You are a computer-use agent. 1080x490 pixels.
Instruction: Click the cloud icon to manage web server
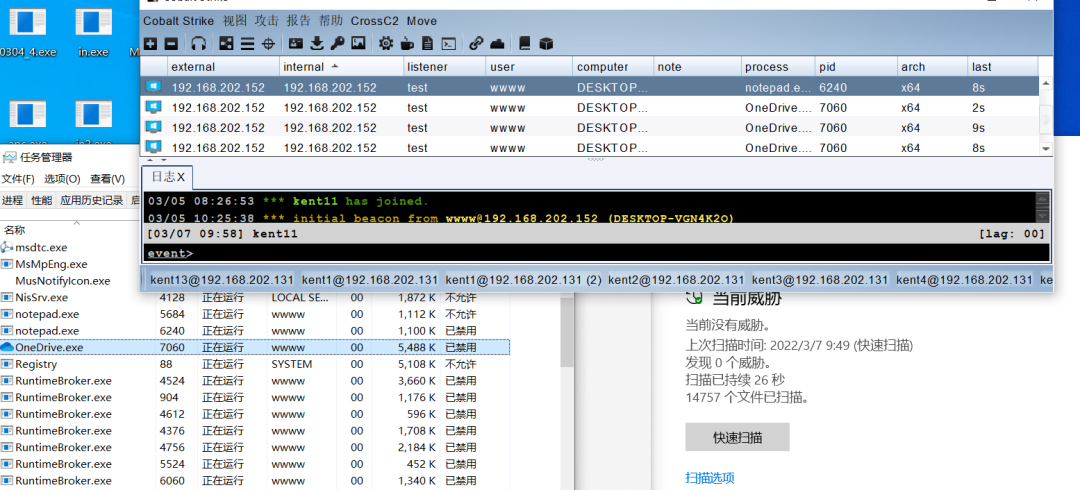[497, 44]
